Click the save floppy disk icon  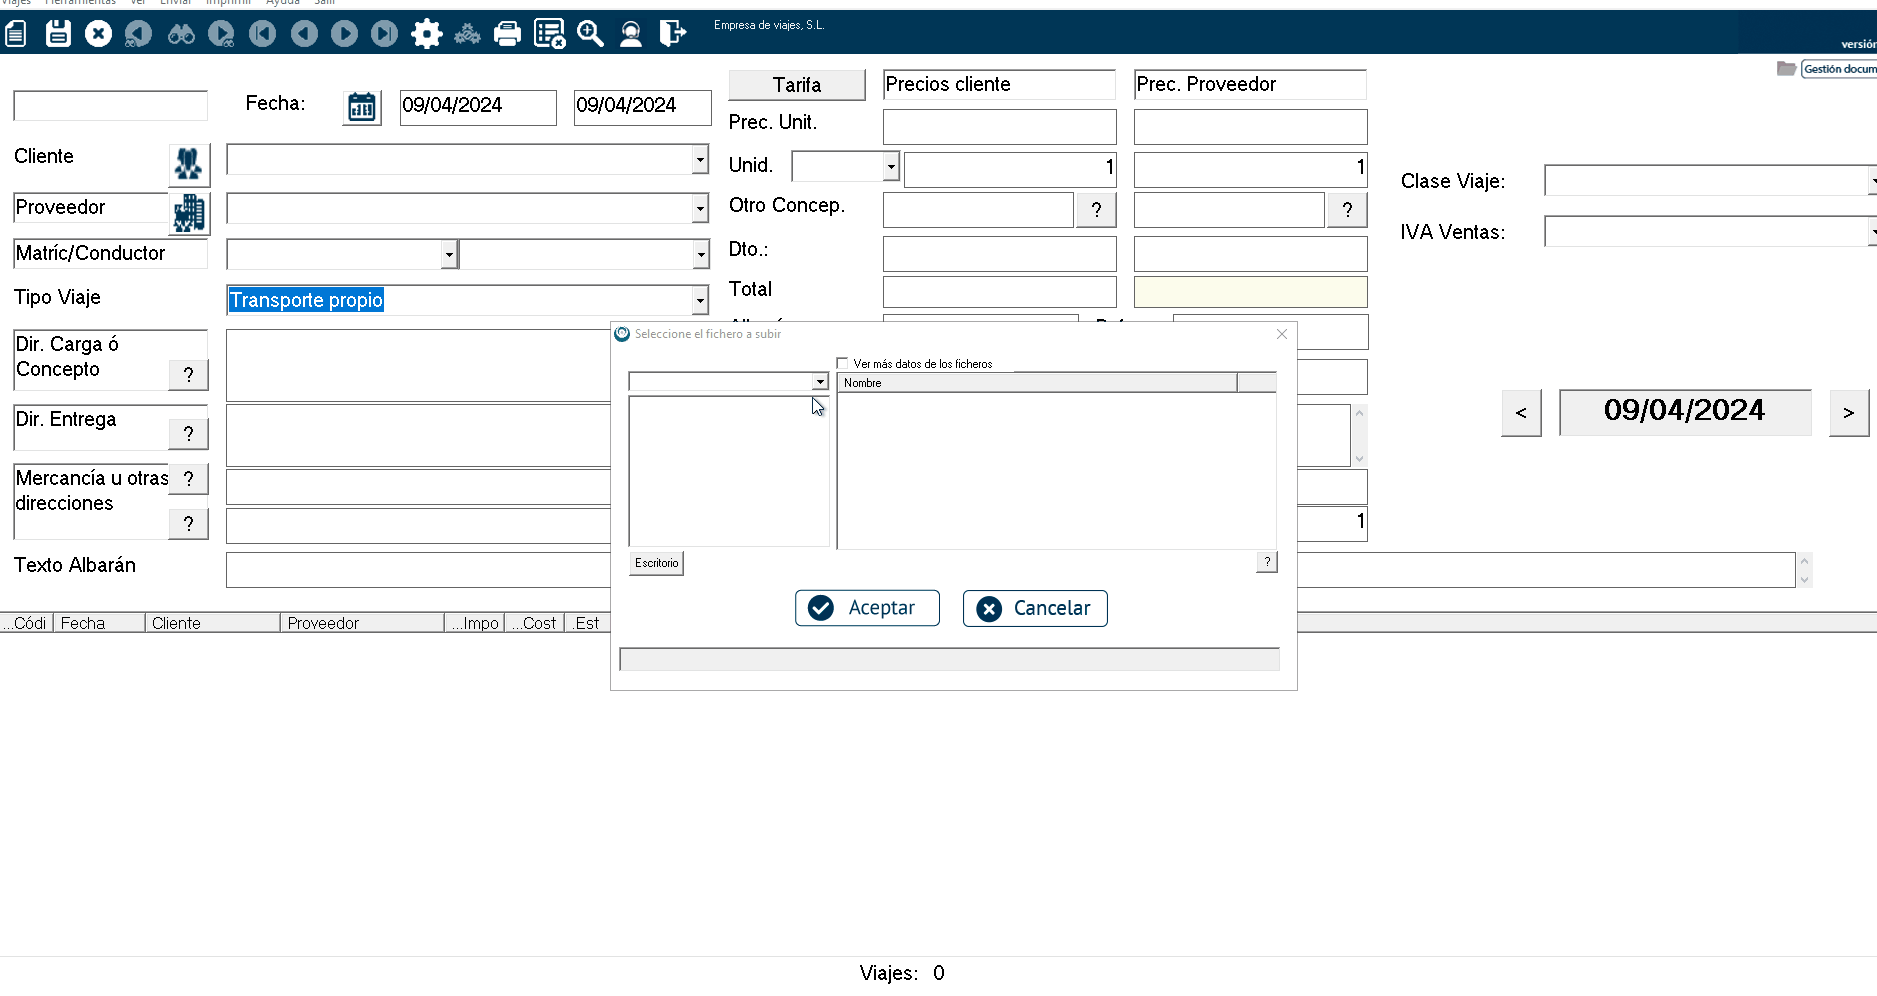coord(58,34)
